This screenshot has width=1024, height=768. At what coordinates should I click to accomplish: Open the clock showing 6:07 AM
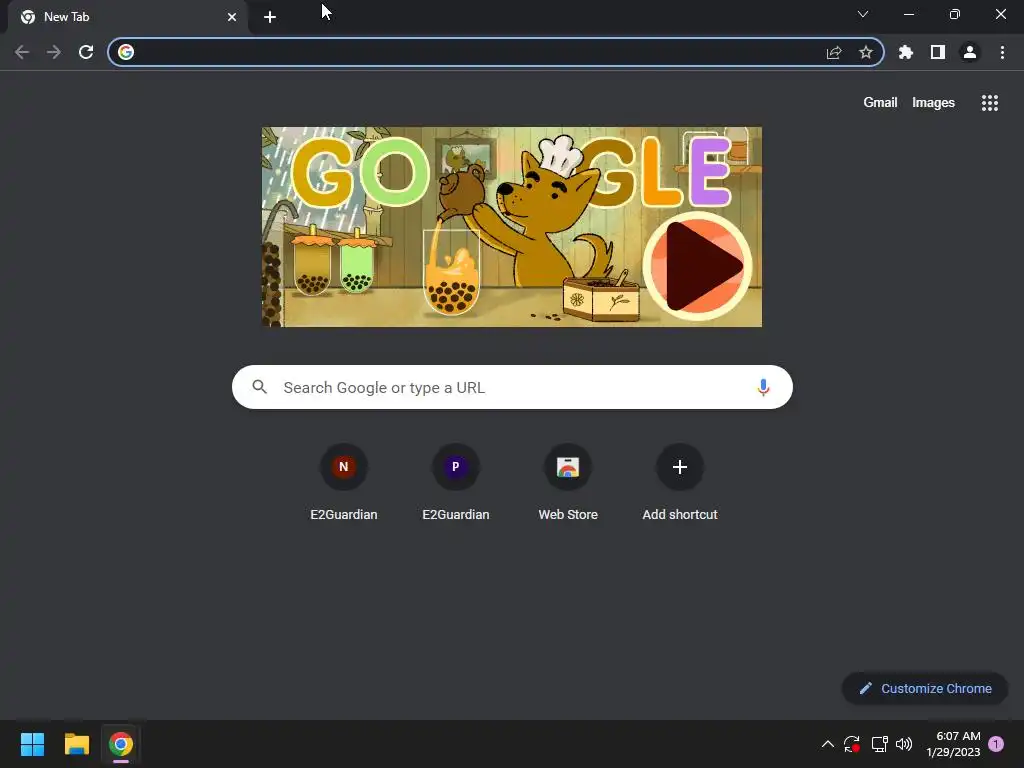(953, 744)
